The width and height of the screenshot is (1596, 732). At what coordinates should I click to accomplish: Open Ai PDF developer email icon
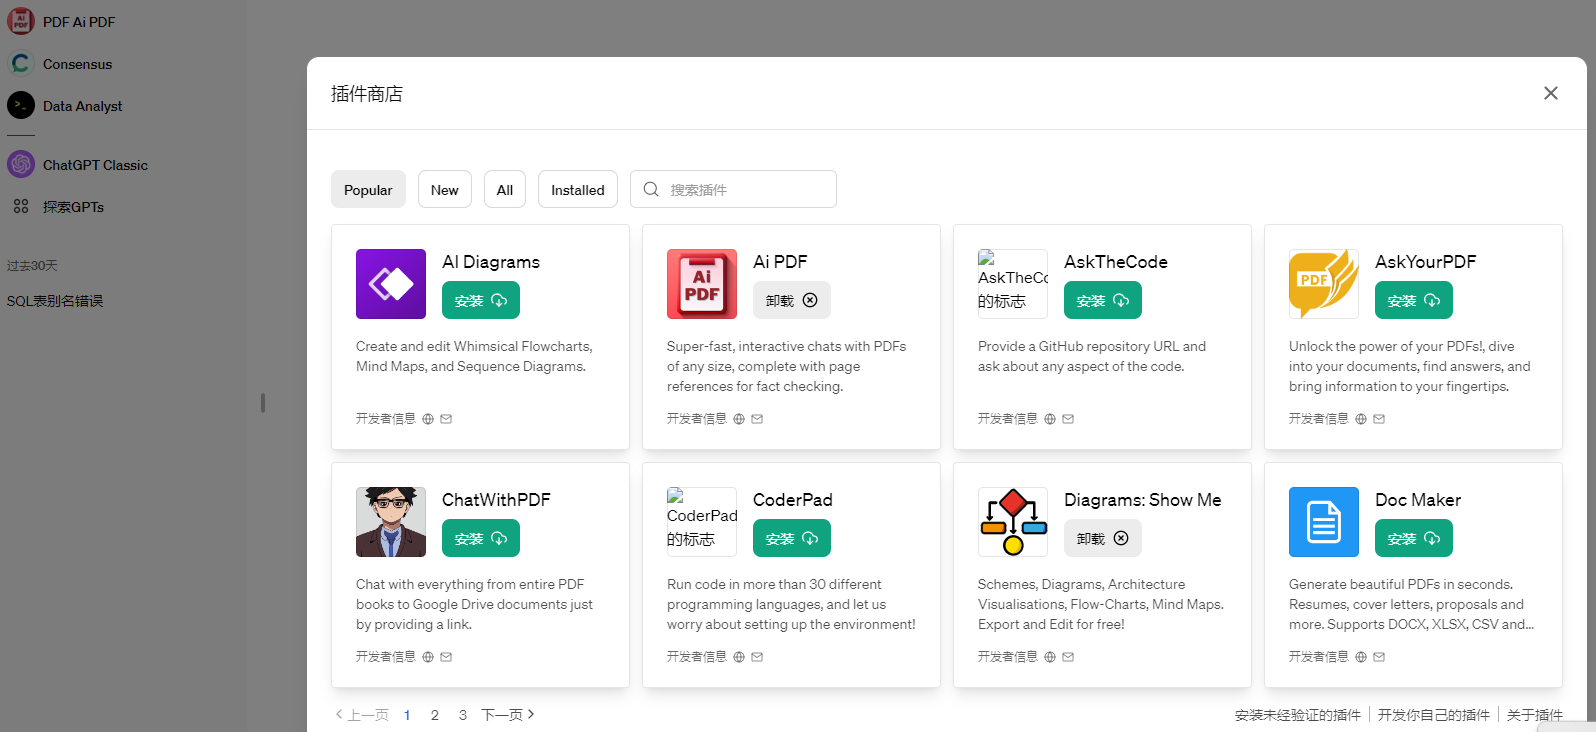coord(757,419)
